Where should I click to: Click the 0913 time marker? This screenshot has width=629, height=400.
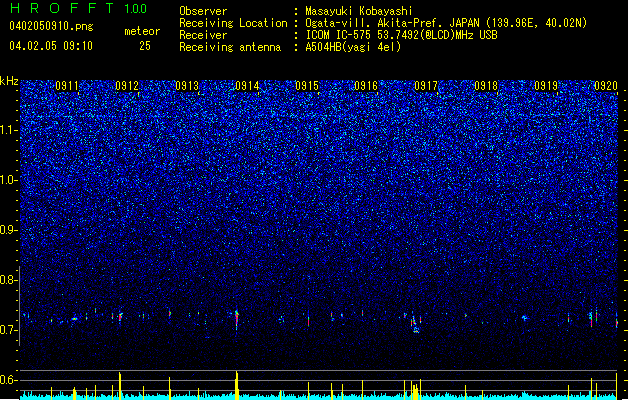(x=187, y=86)
